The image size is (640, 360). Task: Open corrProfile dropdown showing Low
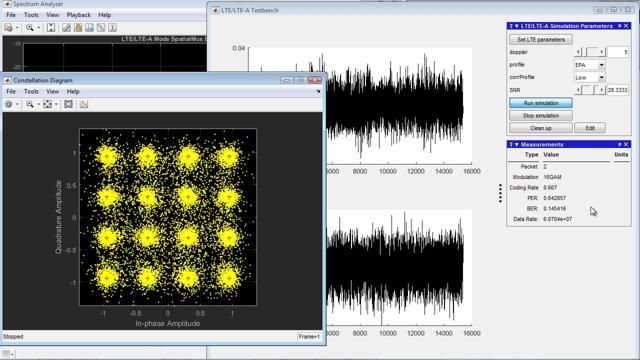click(x=590, y=78)
